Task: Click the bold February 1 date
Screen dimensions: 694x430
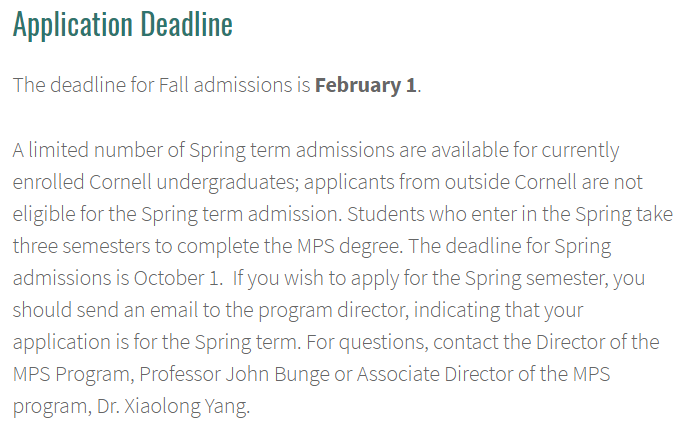Action: [x=365, y=85]
